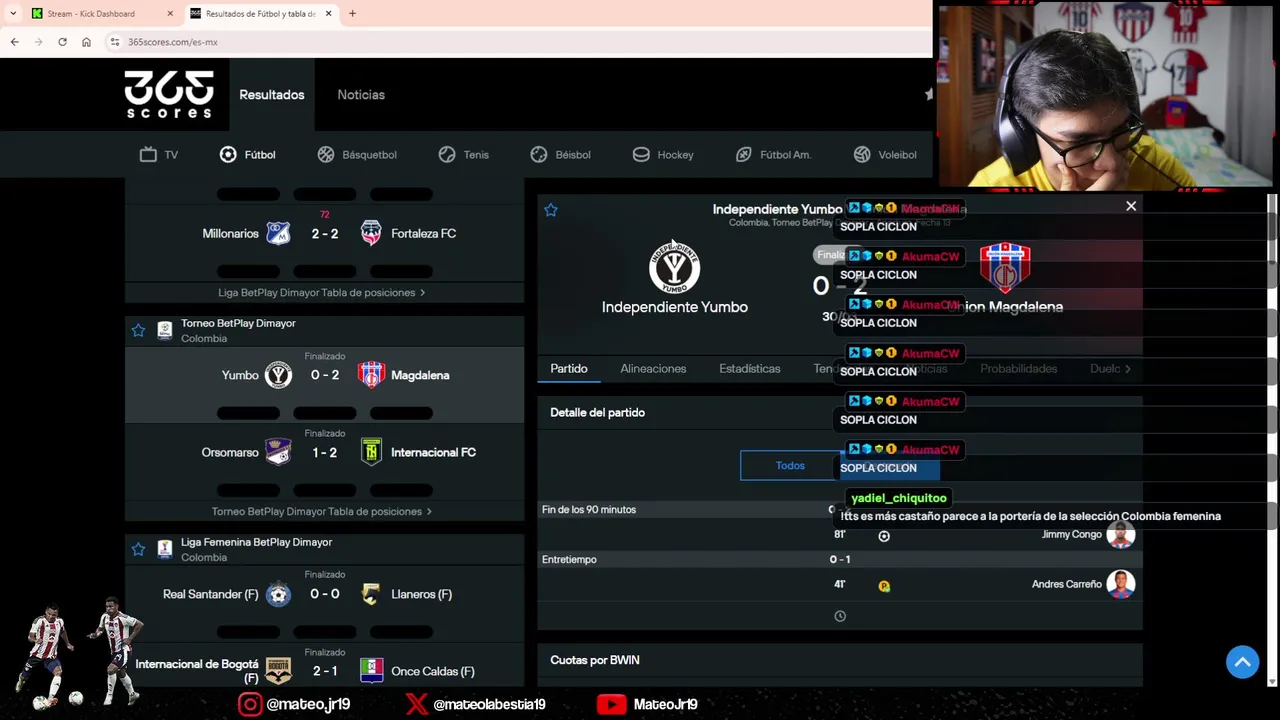Choose the Básquetbol icon

click(x=326, y=154)
